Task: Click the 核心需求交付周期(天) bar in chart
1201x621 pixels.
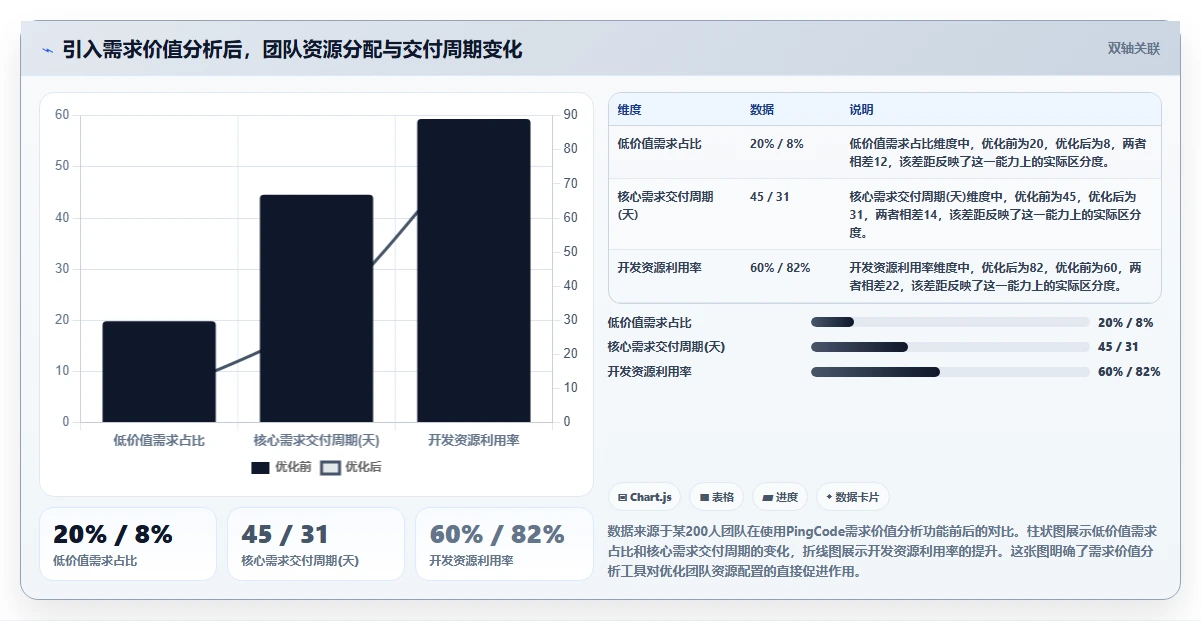Action: (x=316, y=308)
